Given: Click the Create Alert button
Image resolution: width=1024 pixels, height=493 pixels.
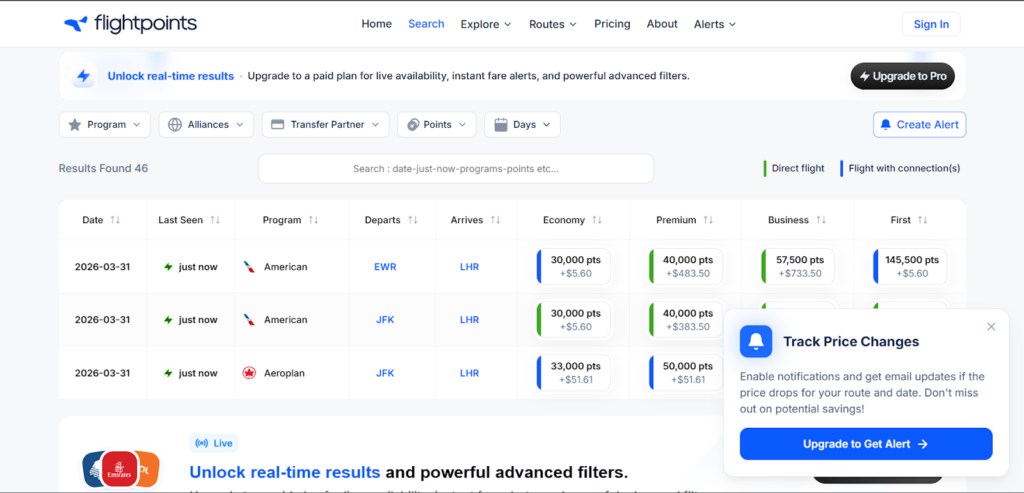Looking at the screenshot, I should pyautogui.click(x=920, y=125).
